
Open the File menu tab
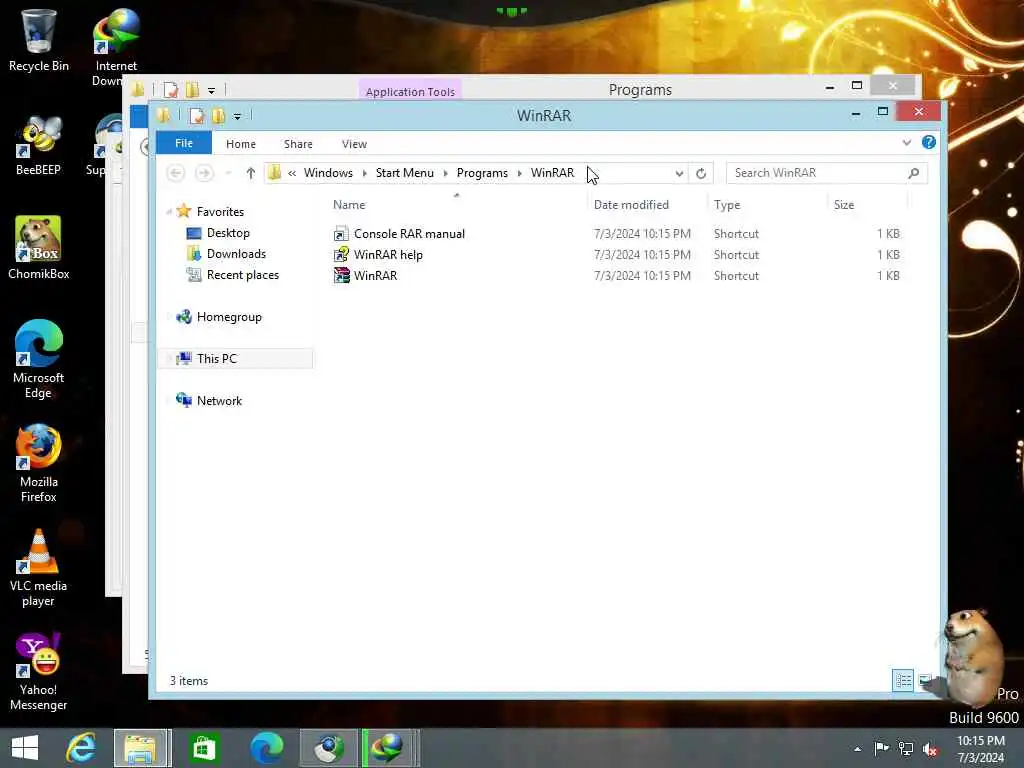click(x=184, y=143)
